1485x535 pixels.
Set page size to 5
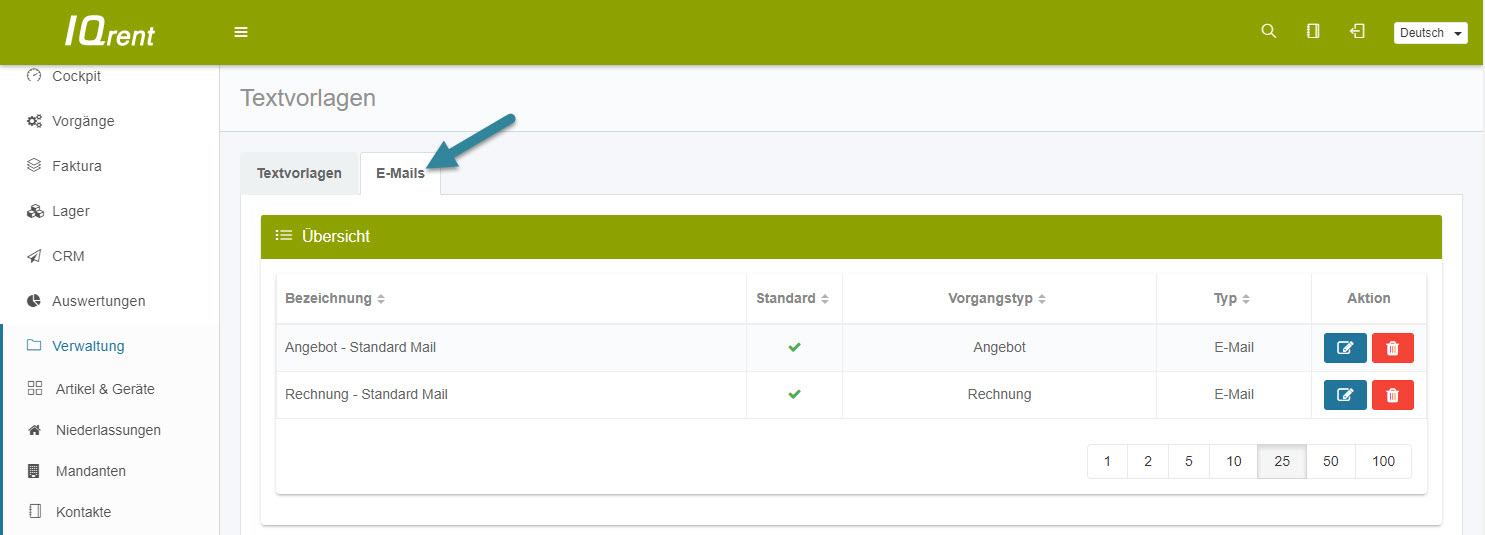coord(1189,461)
